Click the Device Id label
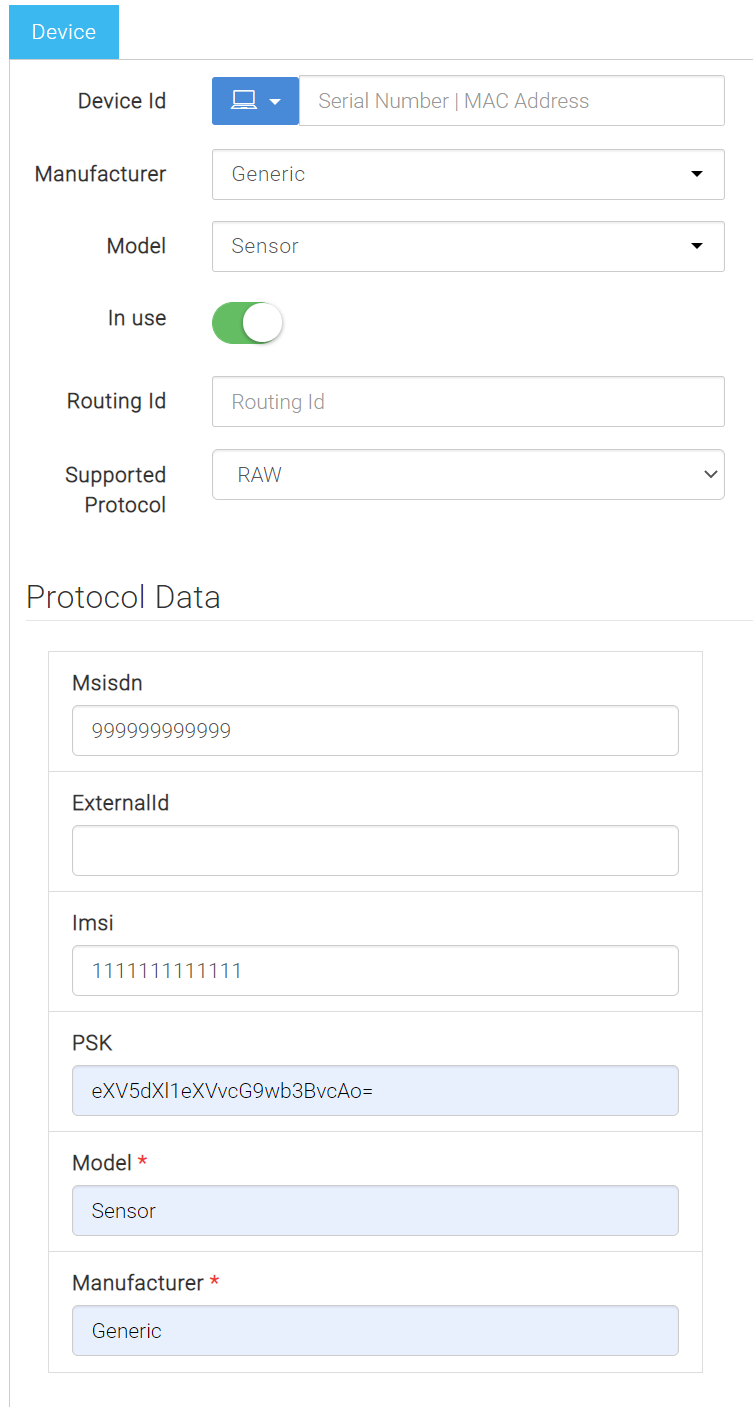Viewport: 753px width, 1407px height. (x=122, y=101)
